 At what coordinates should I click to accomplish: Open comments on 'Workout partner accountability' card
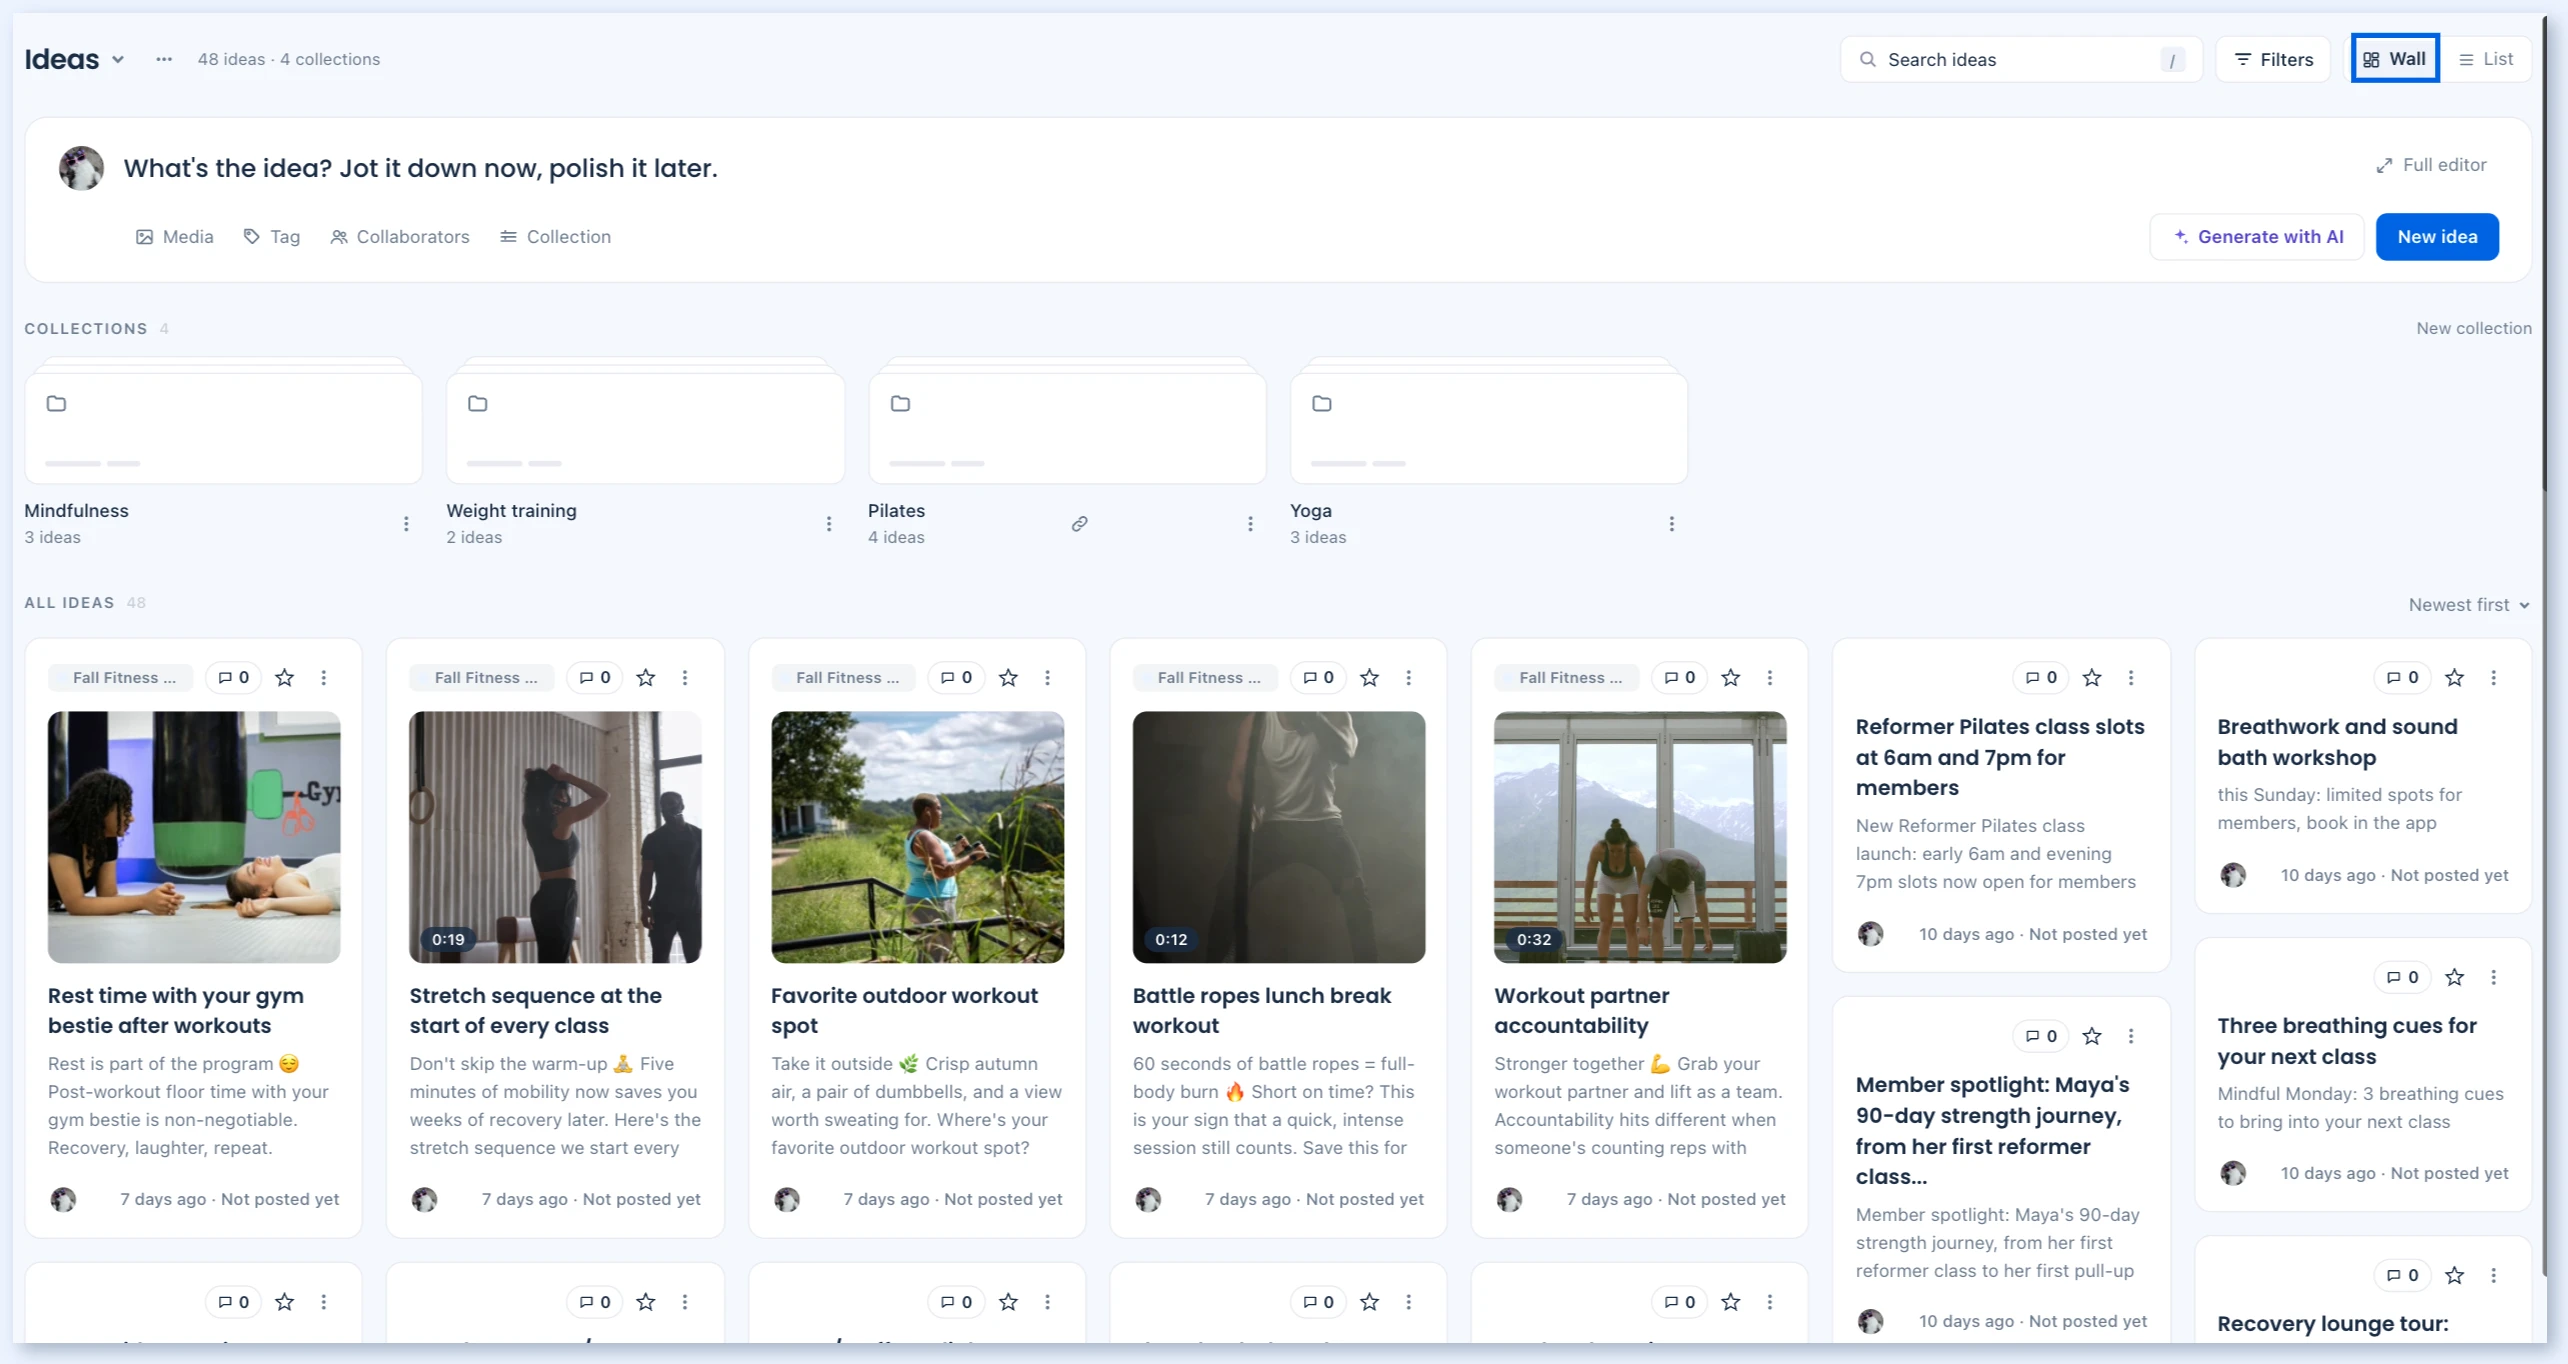[1680, 678]
